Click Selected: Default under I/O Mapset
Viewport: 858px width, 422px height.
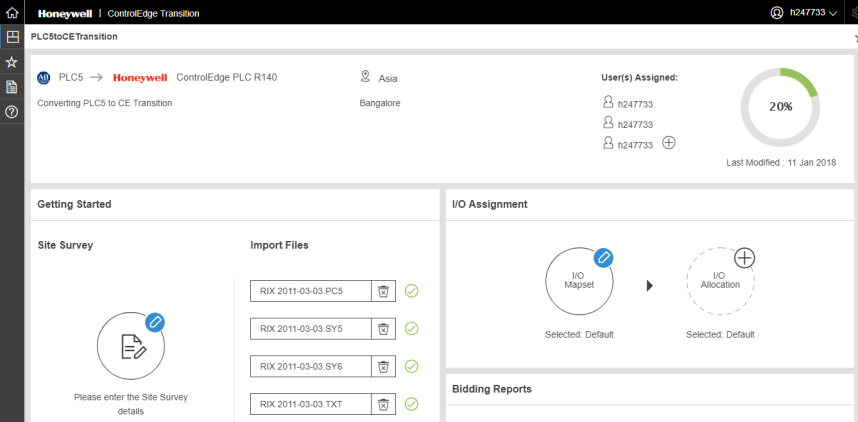pos(579,334)
